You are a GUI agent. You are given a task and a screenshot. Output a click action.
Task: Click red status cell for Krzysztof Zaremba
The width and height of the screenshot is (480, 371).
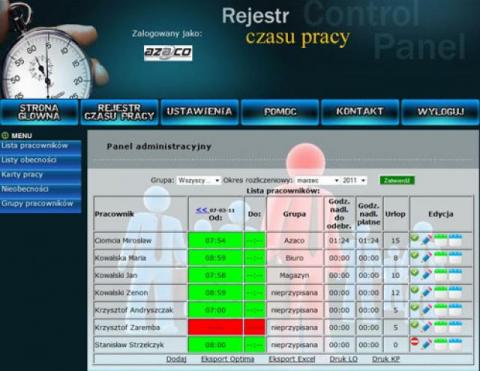coord(215,327)
